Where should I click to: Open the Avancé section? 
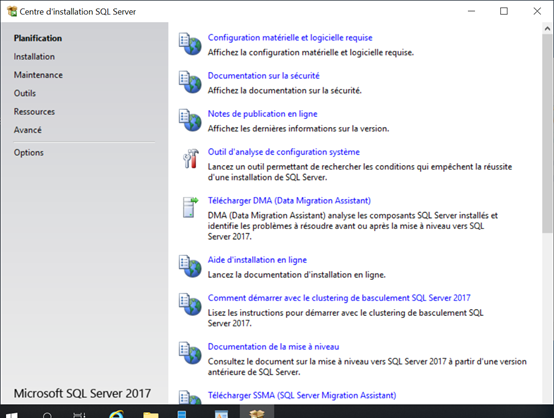point(28,130)
